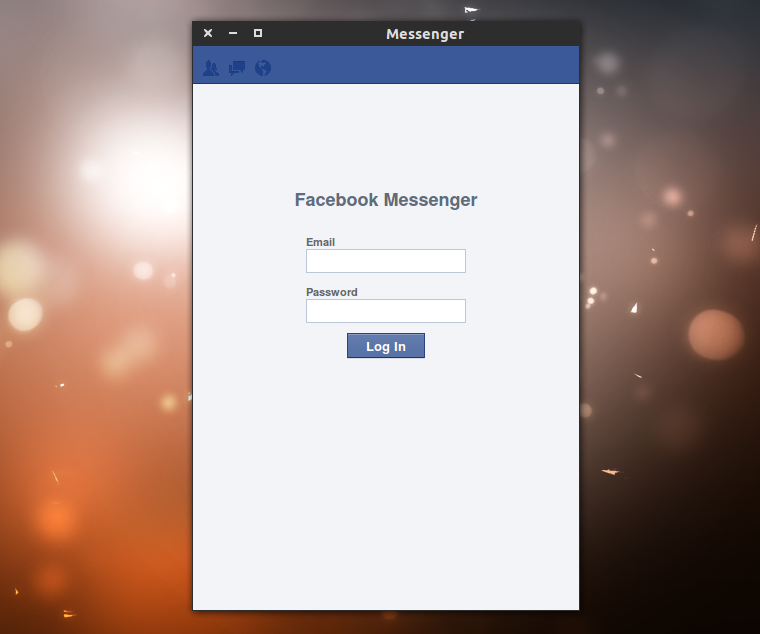Open the globe notifications icon
This screenshot has height=634, width=760.
[x=263, y=68]
